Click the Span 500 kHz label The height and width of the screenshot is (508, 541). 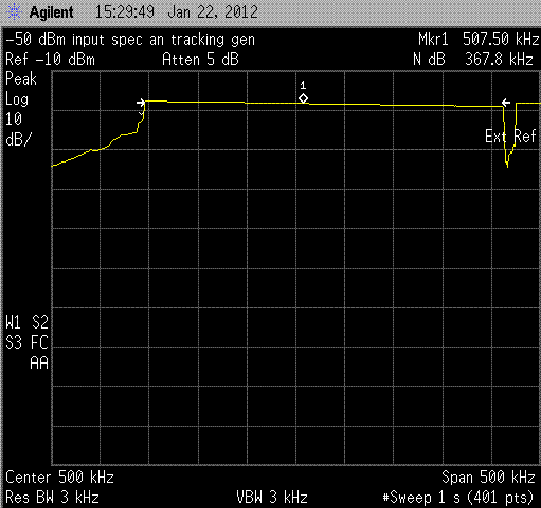[x=489, y=477]
